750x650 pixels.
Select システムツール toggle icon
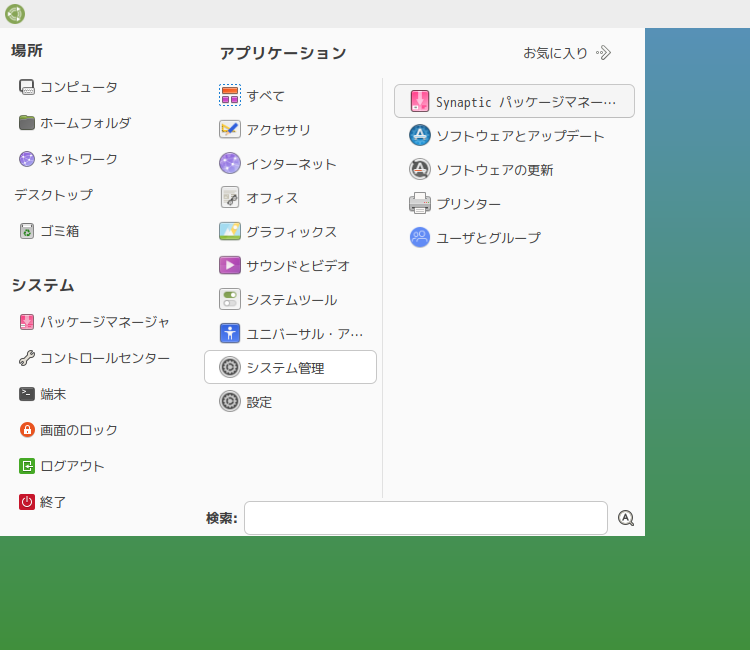pos(230,299)
